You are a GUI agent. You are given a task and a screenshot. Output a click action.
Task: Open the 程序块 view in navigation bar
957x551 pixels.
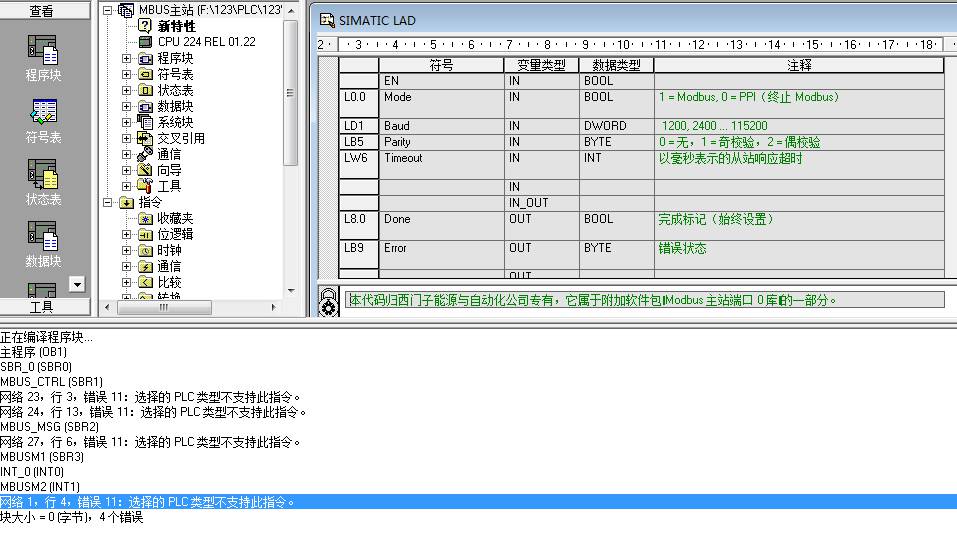coord(43,58)
